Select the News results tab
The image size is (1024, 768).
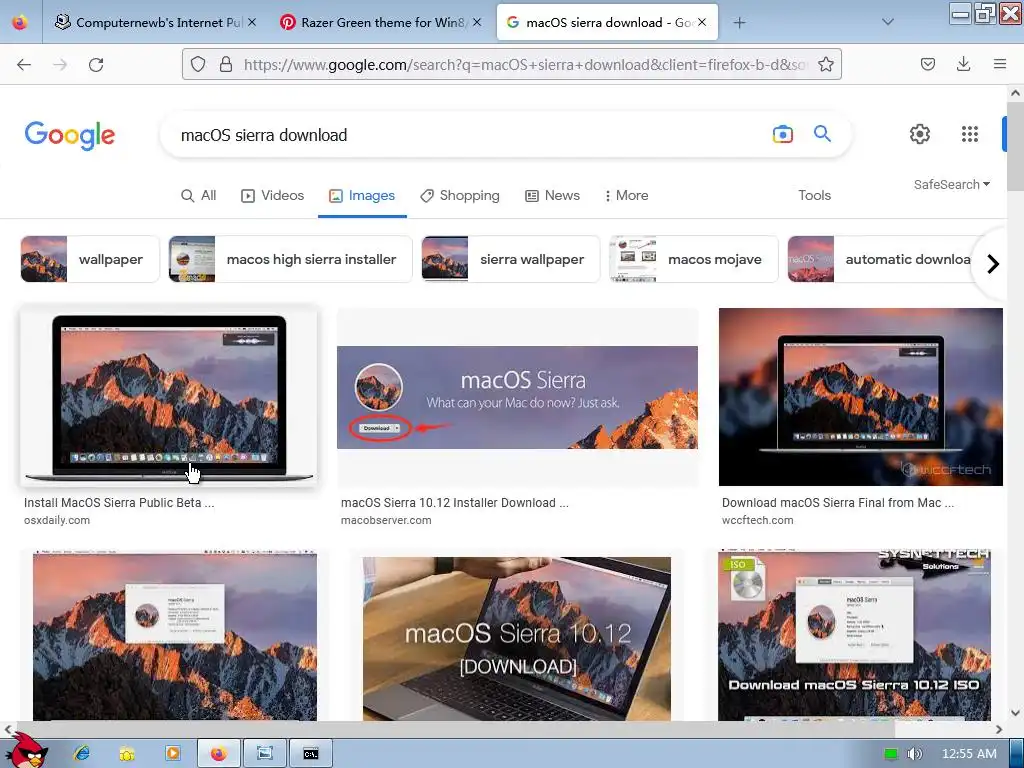tap(552, 195)
